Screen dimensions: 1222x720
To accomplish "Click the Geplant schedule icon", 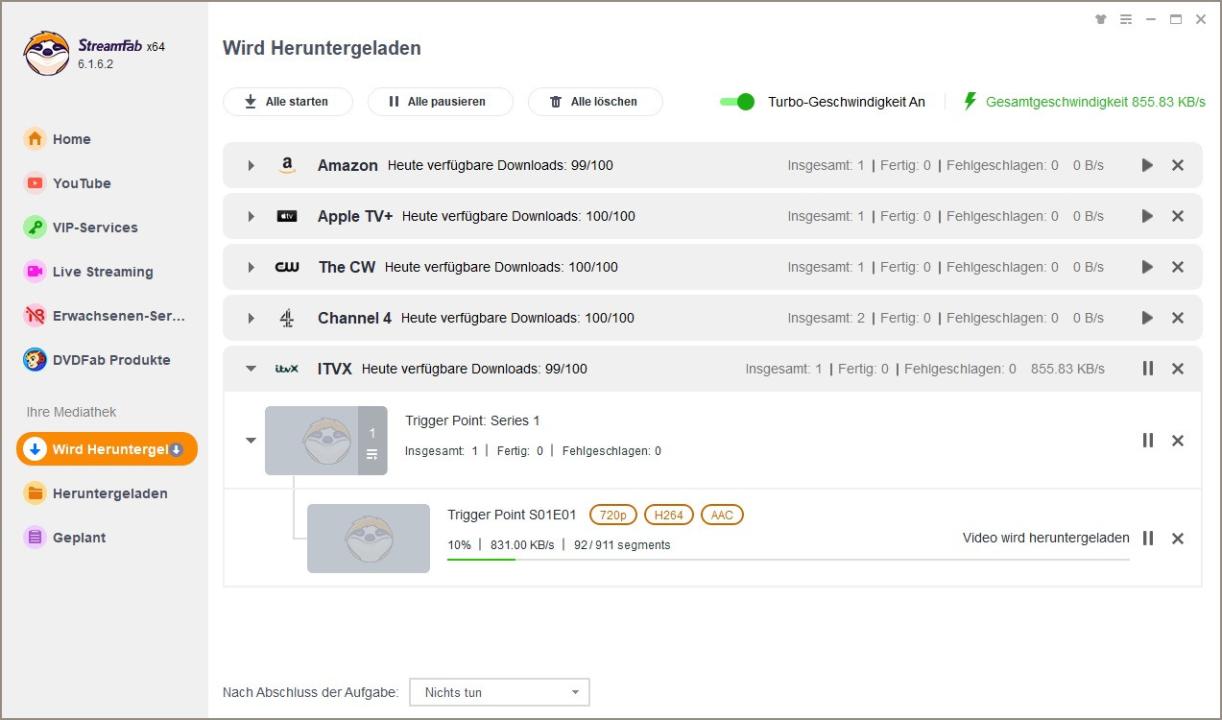I will 35,537.
